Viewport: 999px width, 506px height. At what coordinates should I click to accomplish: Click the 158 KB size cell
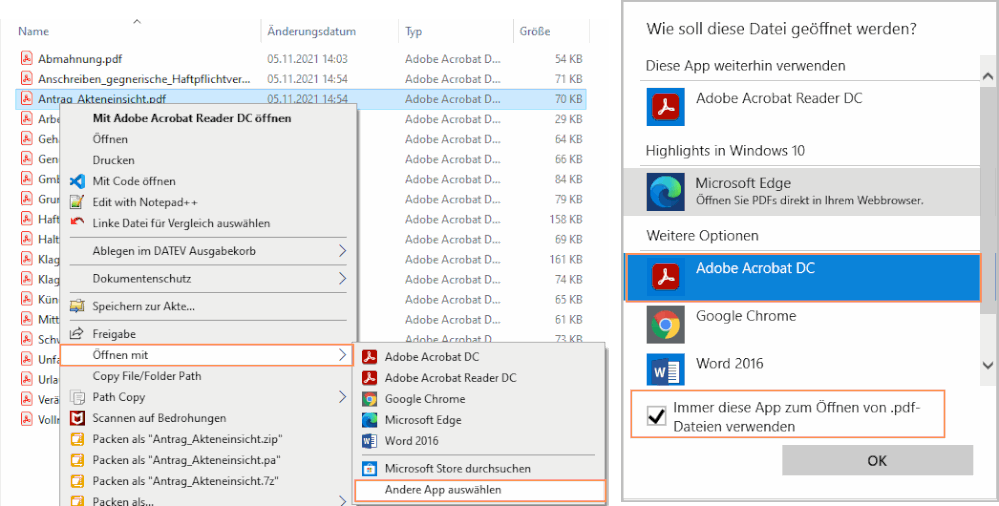[x=566, y=219]
